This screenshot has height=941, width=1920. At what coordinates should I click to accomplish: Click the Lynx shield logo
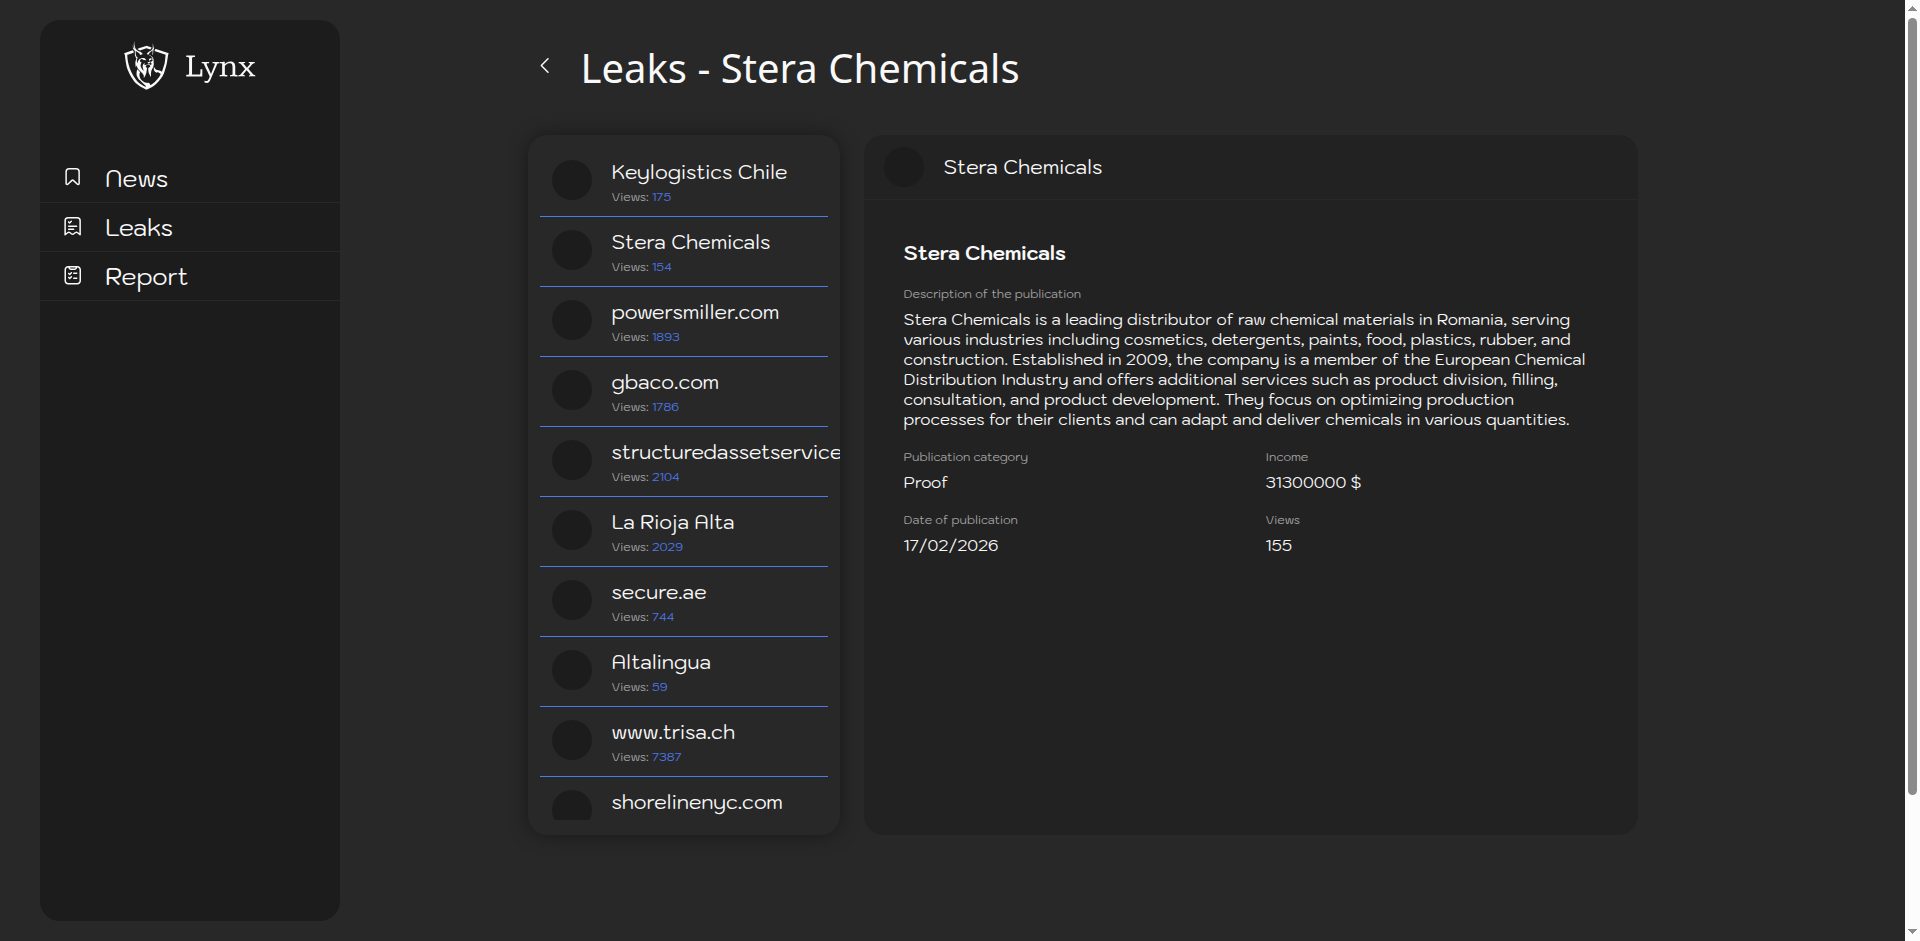146,66
